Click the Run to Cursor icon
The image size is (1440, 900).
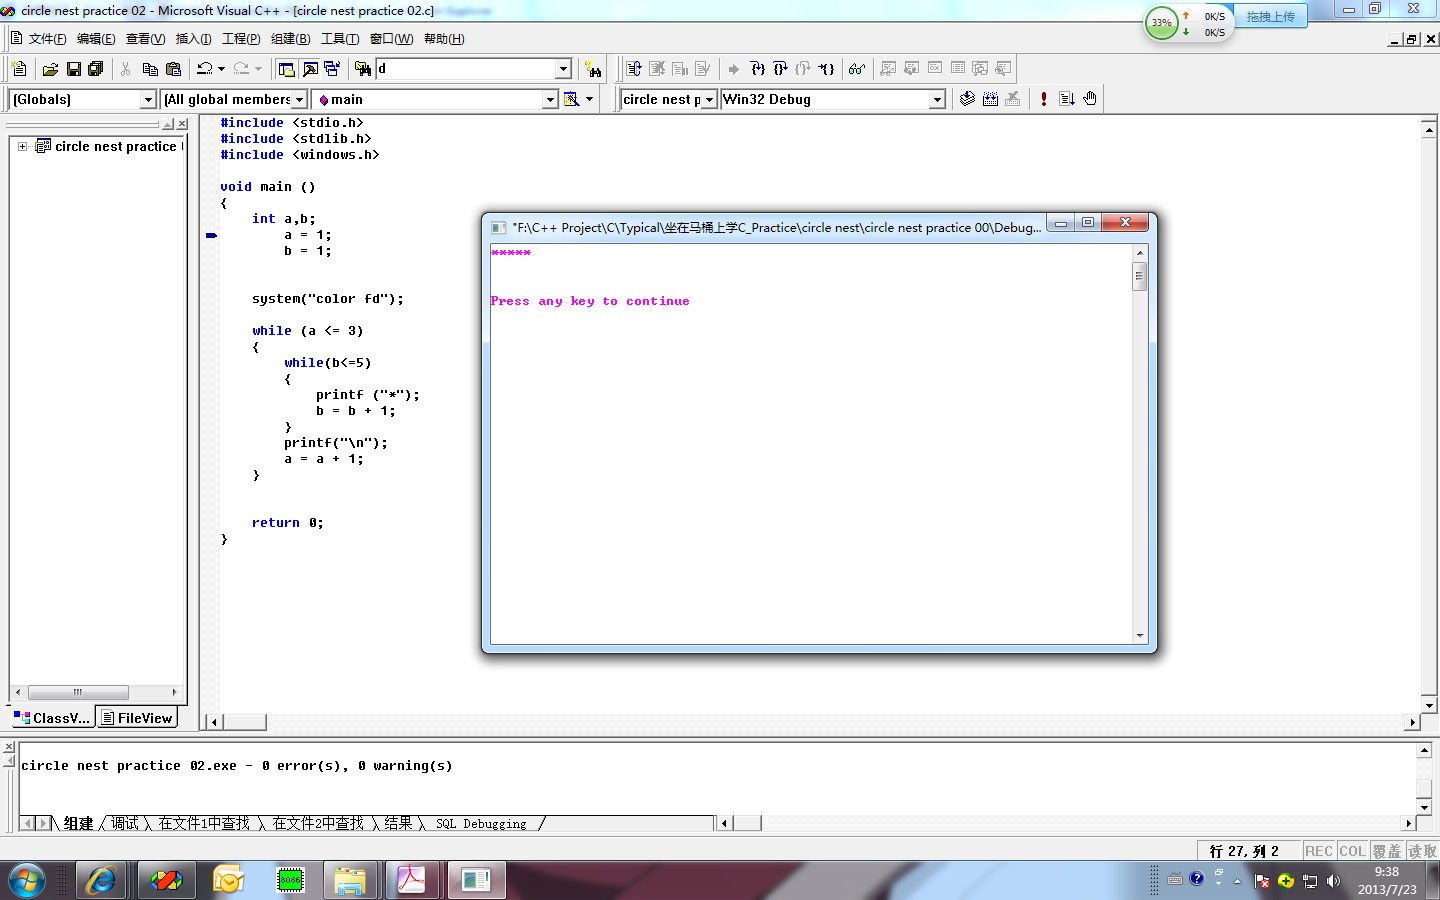coord(826,69)
